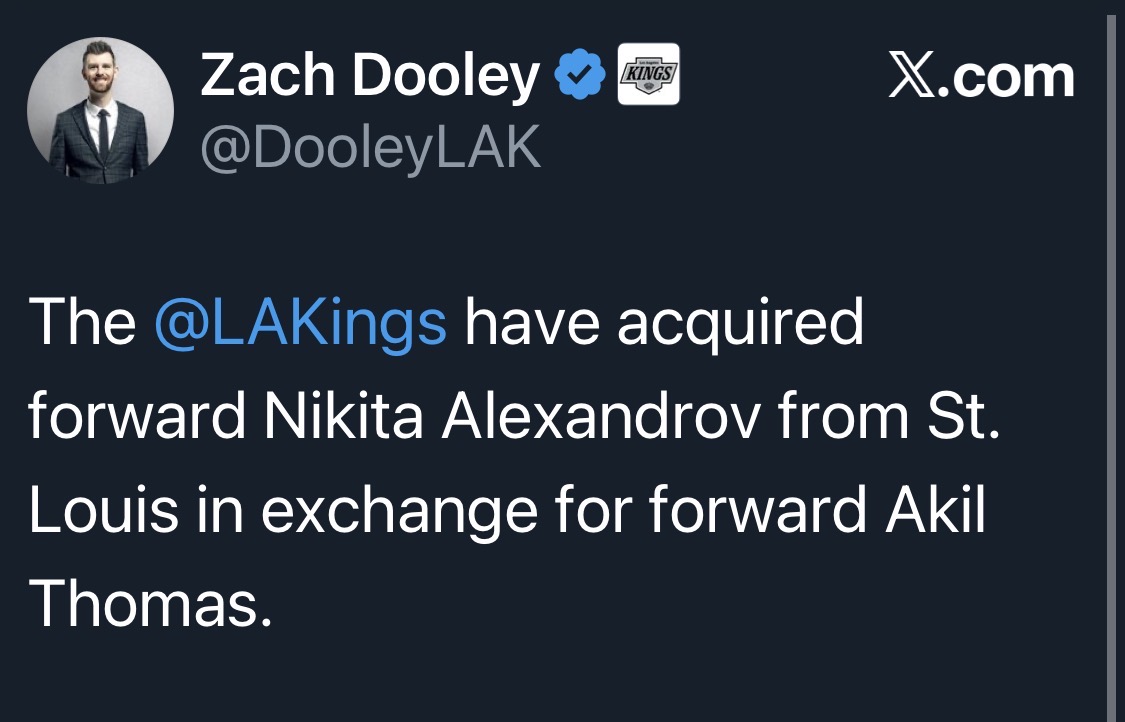The height and width of the screenshot is (722, 1125).
Task: Click the word "Thomas." ending the tweet
Action: tap(150, 602)
